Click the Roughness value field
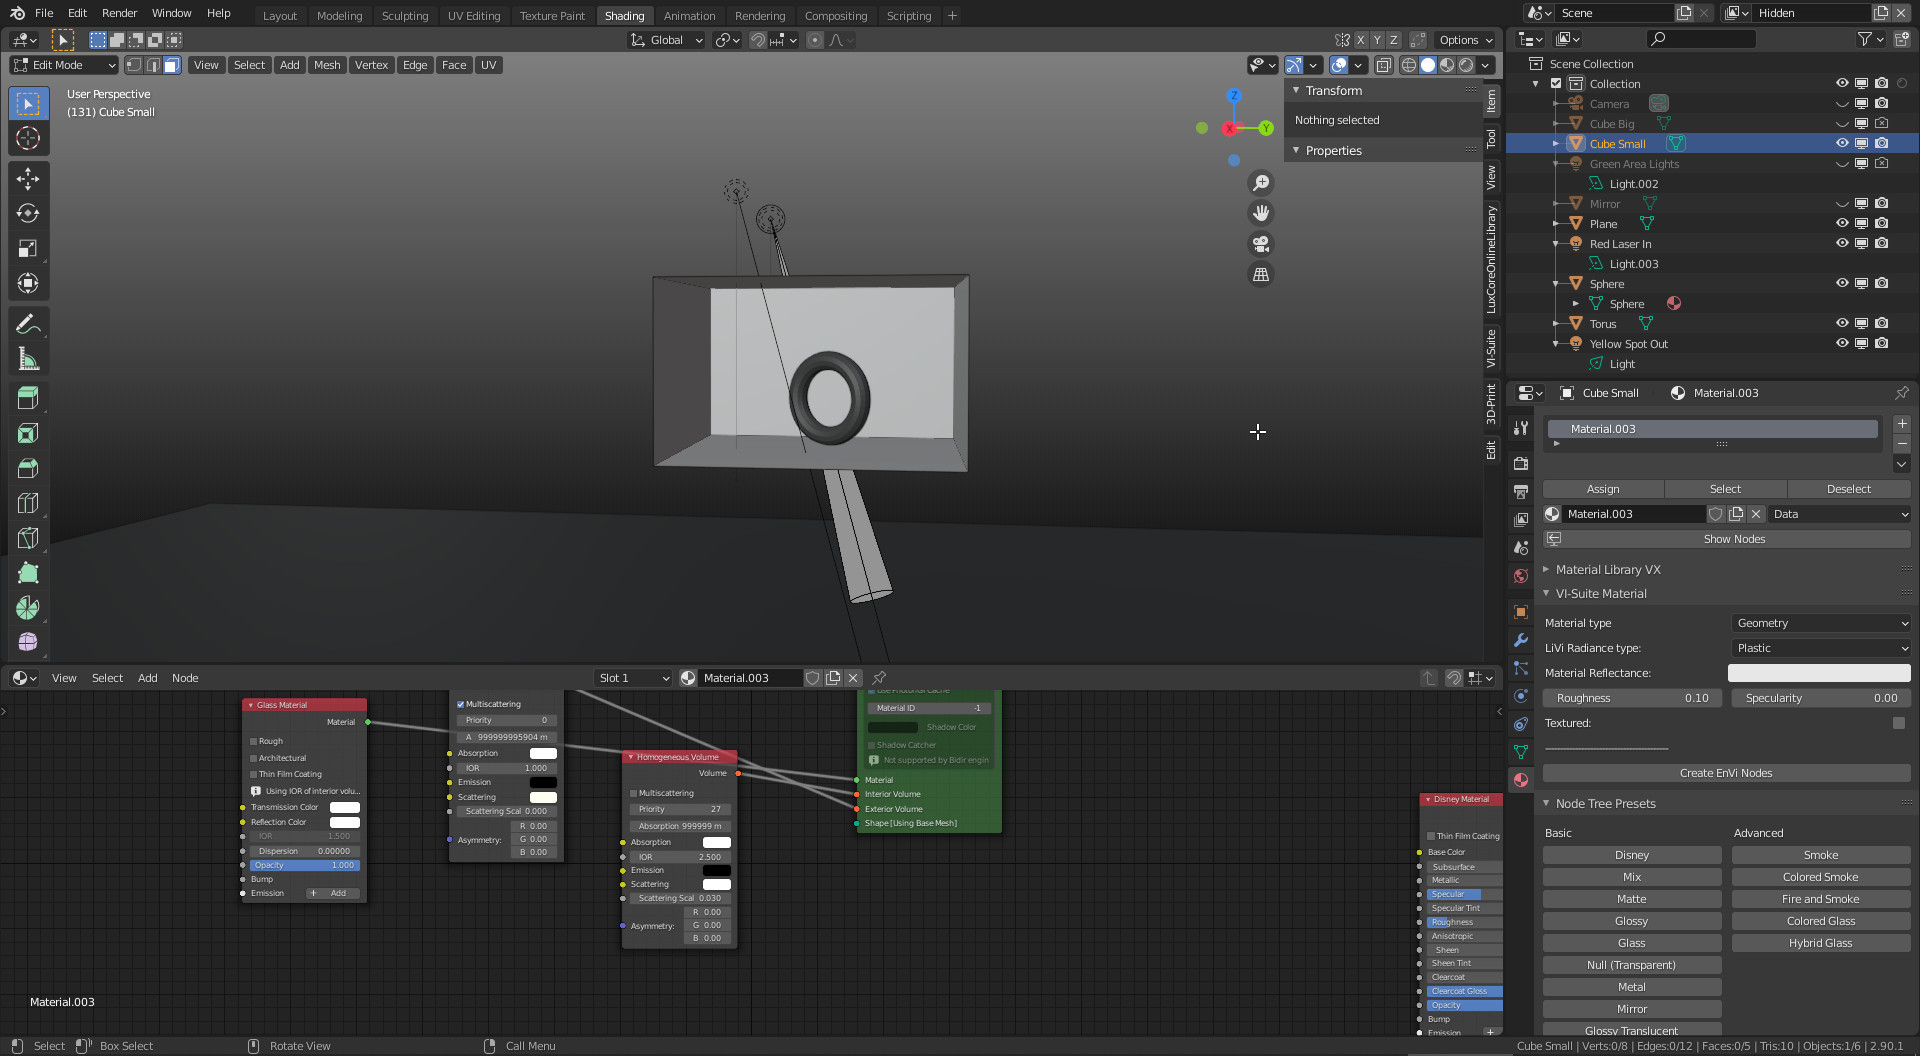The height and width of the screenshot is (1056, 1920). (x=1631, y=698)
